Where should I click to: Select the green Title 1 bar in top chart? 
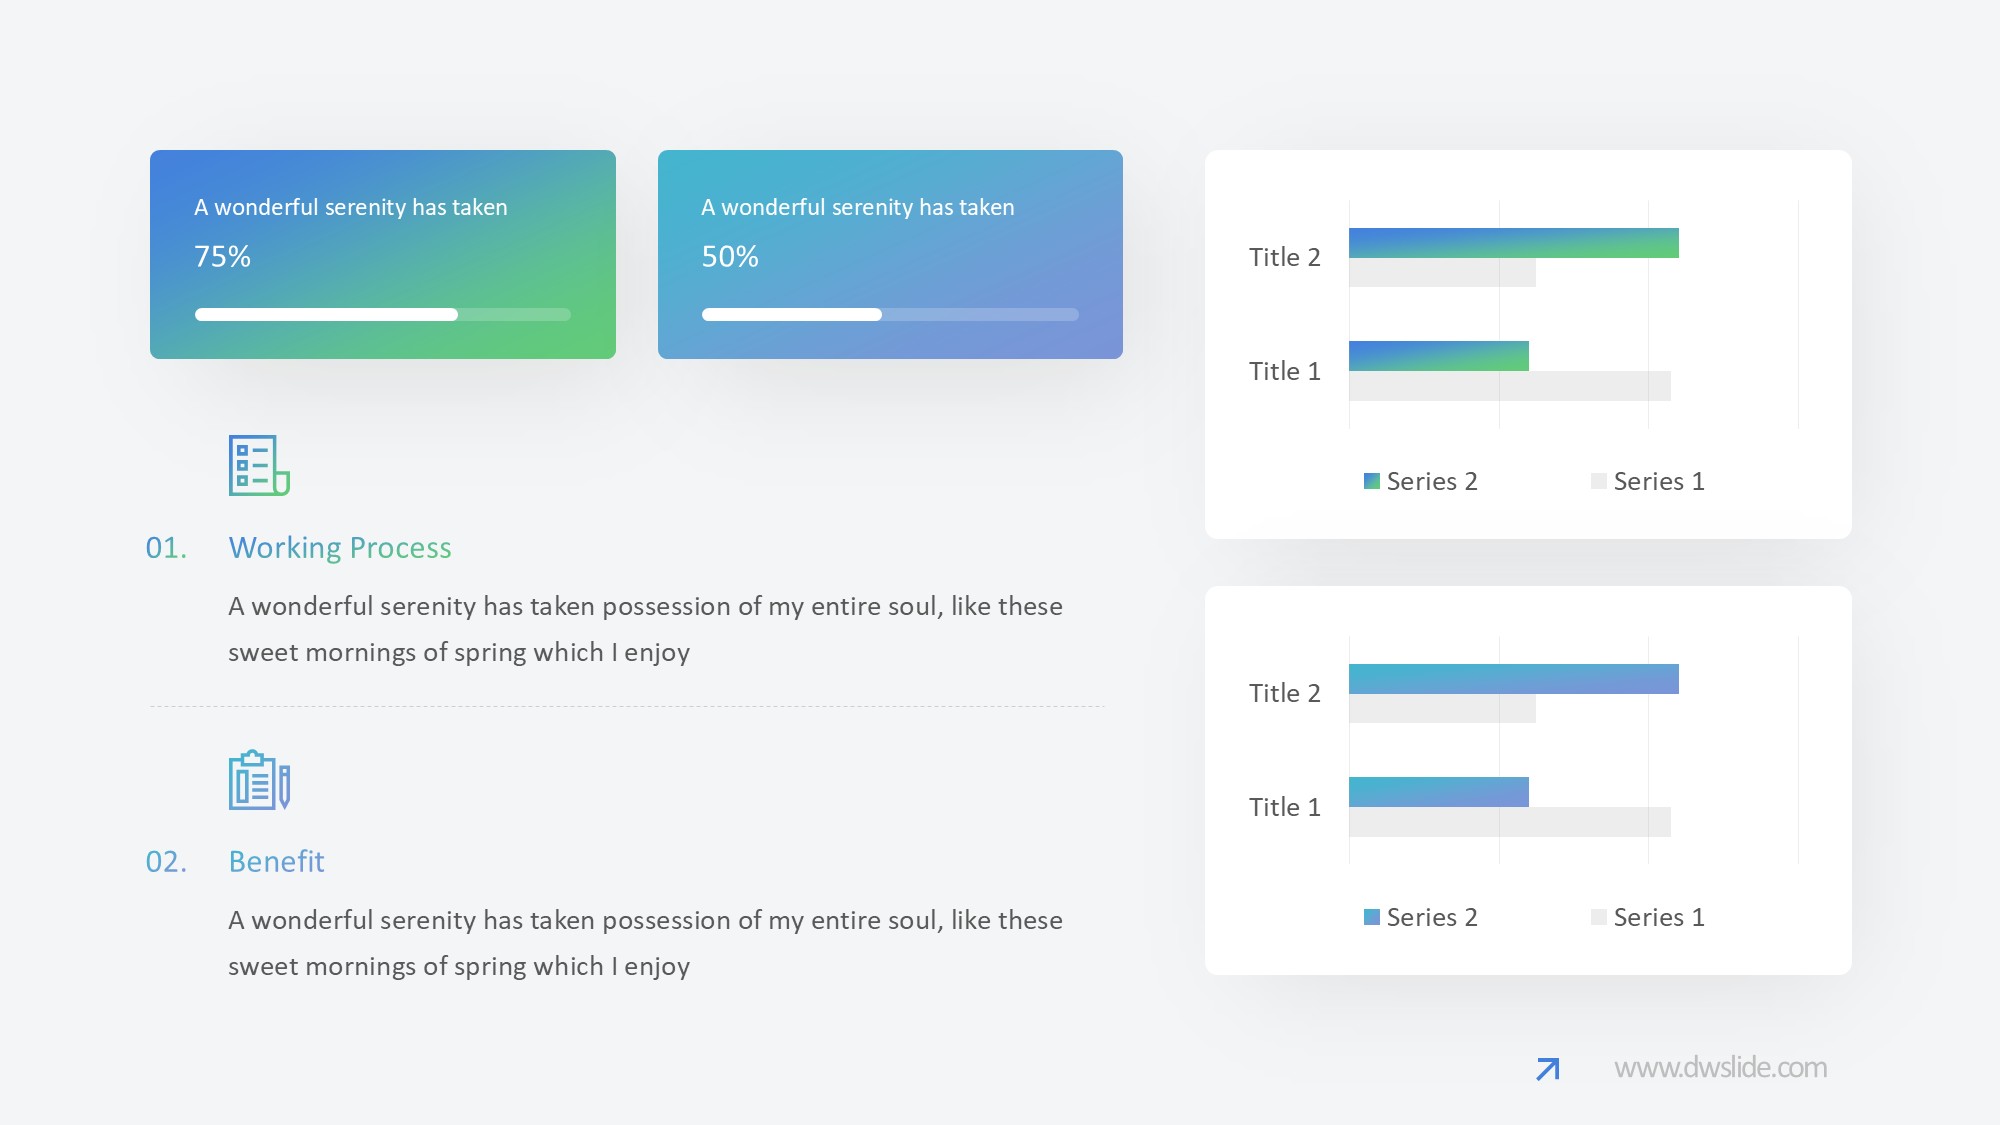tap(1438, 356)
